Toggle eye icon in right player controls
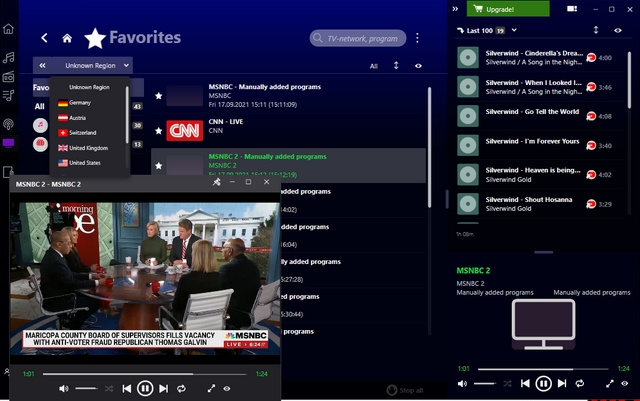Viewport: 640px width, 401px height. point(625,383)
